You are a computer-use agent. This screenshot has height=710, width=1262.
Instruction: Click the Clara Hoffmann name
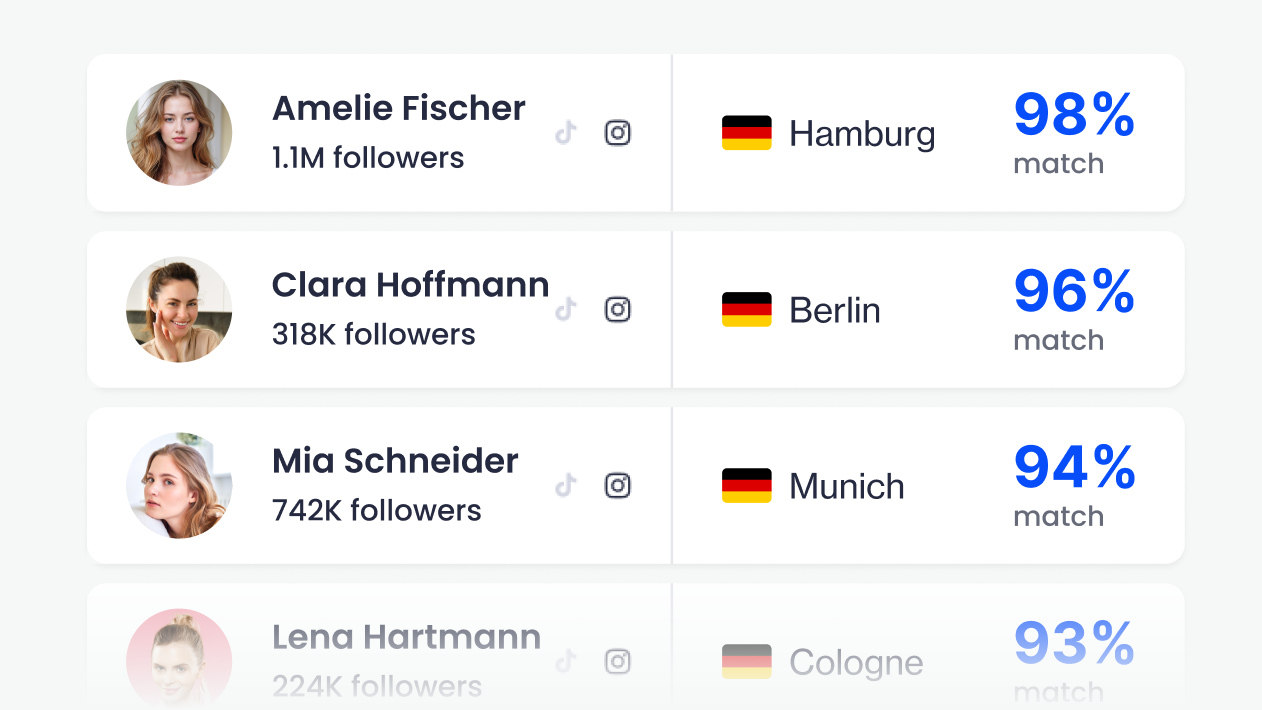(x=410, y=285)
